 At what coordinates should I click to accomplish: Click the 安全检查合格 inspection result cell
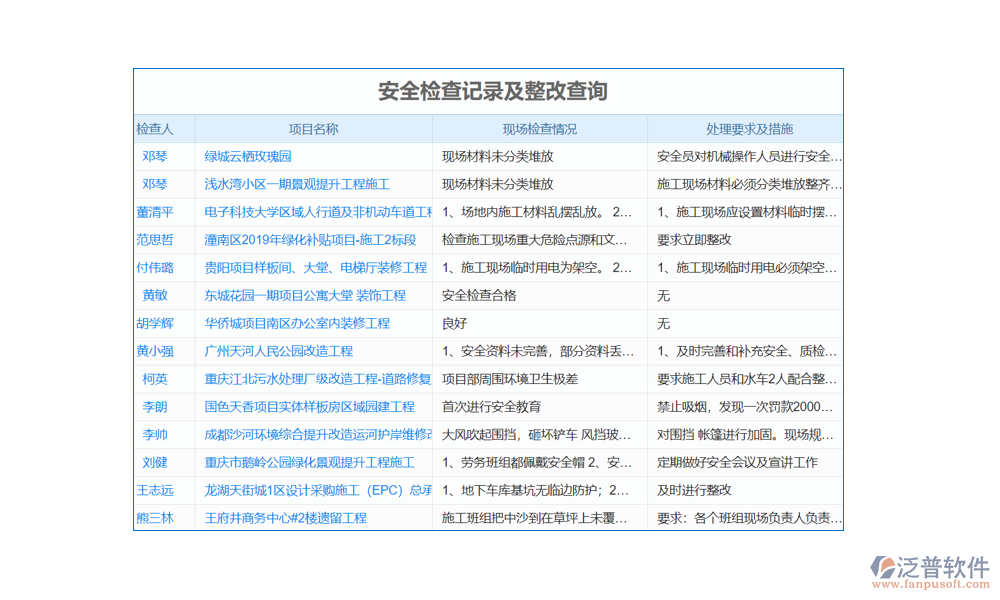[479, 296]
